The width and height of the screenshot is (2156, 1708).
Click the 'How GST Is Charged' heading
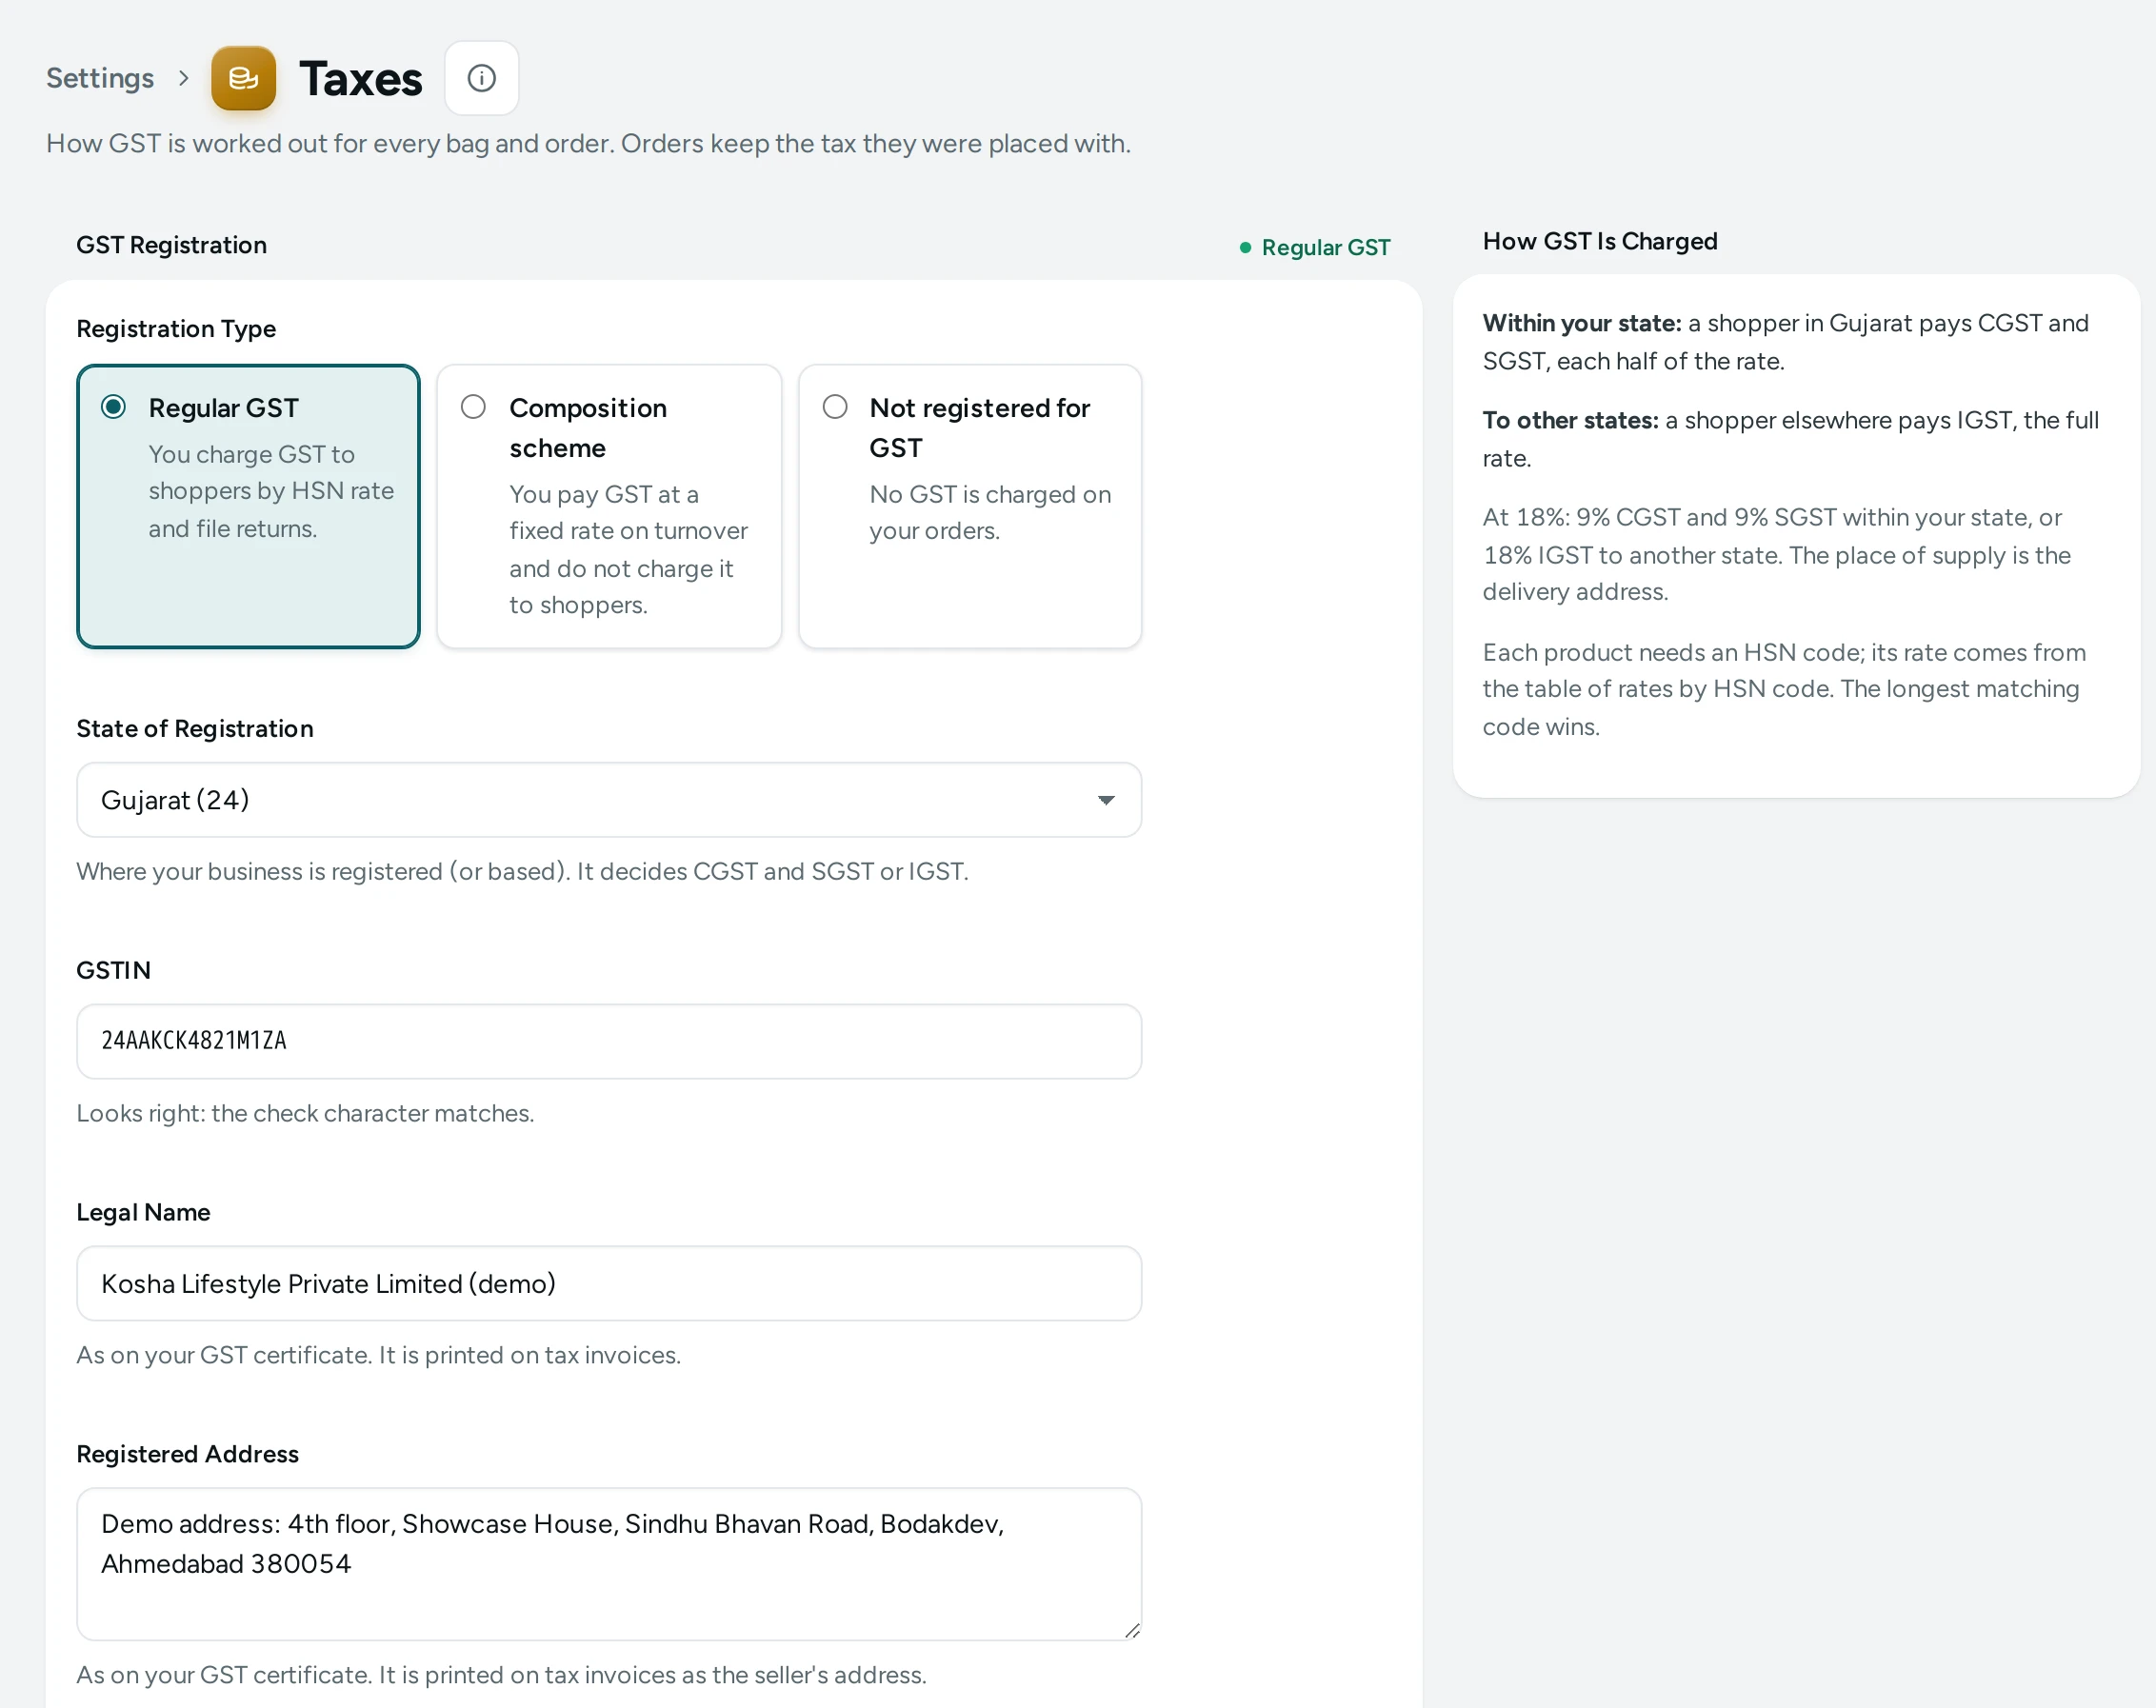coord(1600,241)
